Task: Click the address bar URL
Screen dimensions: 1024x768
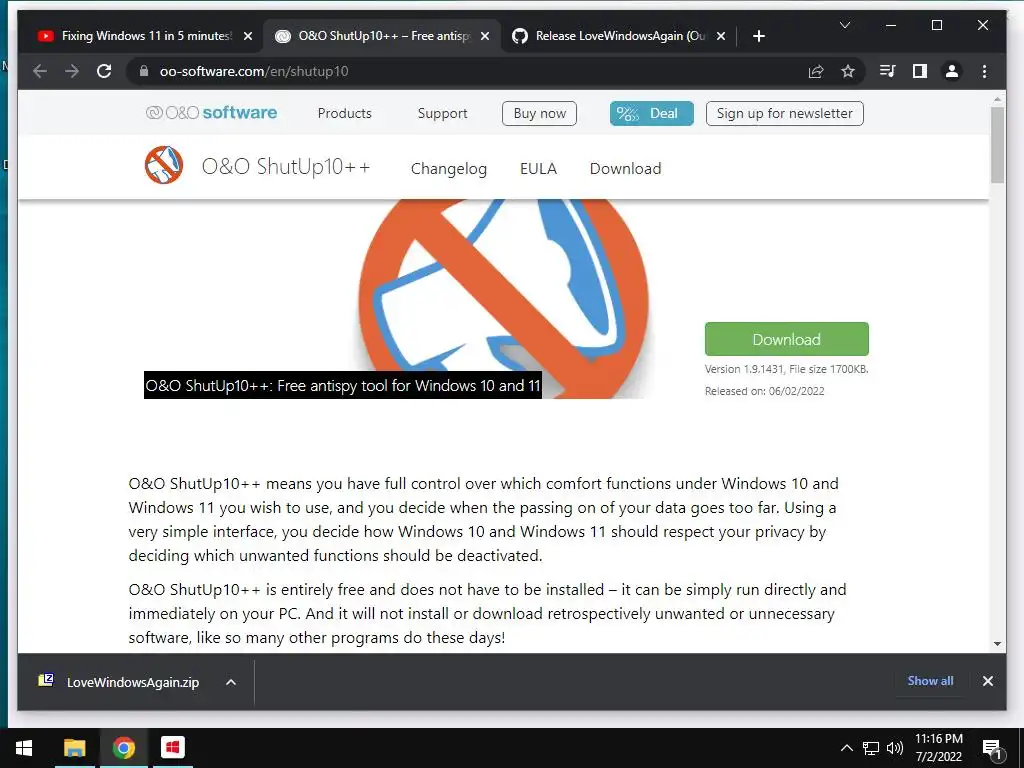Action: [x=254, y=71]
